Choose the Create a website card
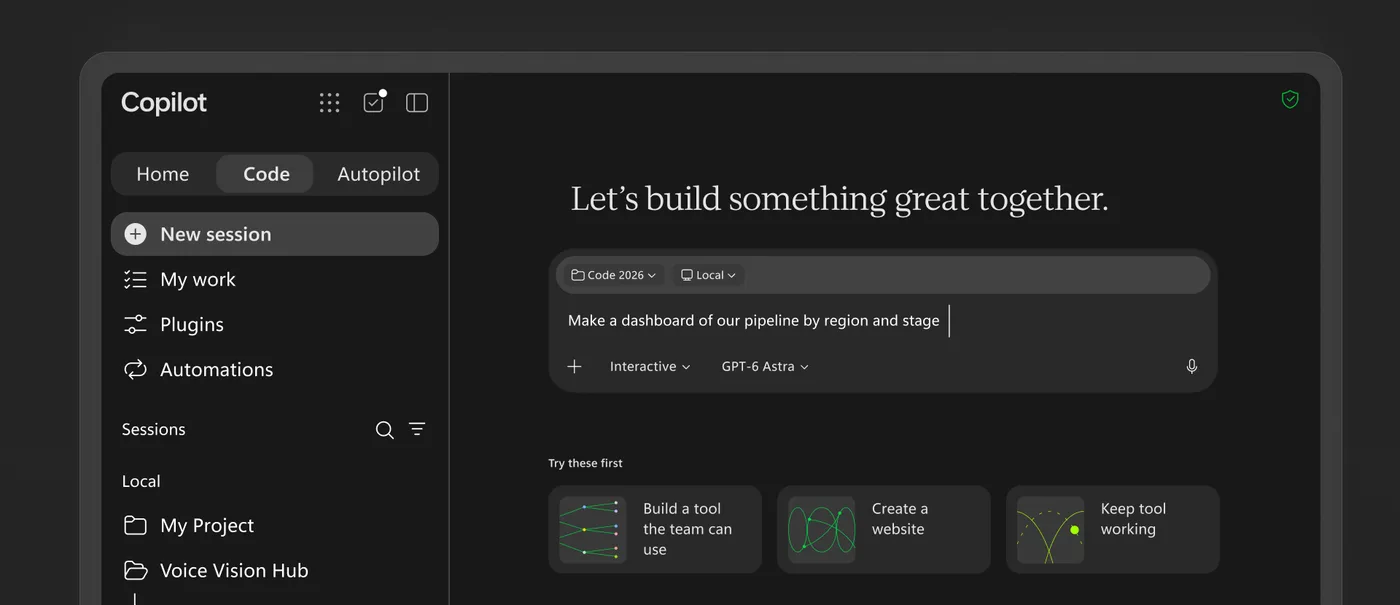This screenshot has height=605, width=1400. click(x=884, y=530)
